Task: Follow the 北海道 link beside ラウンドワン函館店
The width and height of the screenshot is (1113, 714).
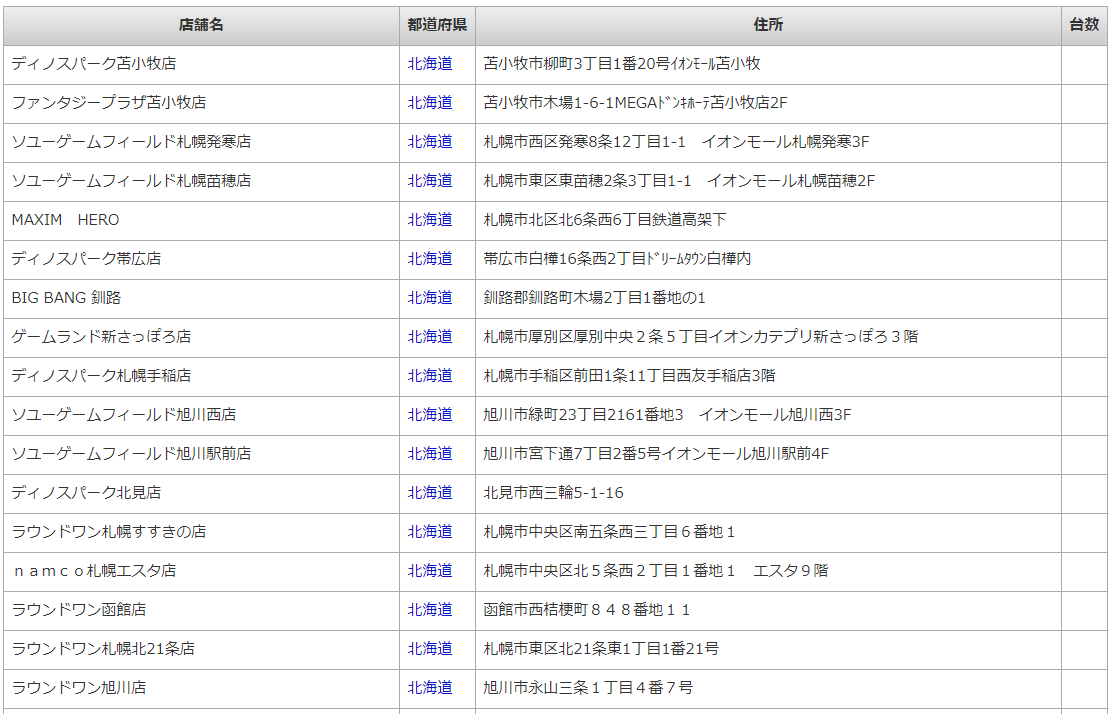Action: pyautogui.click(x=429, y=610)
